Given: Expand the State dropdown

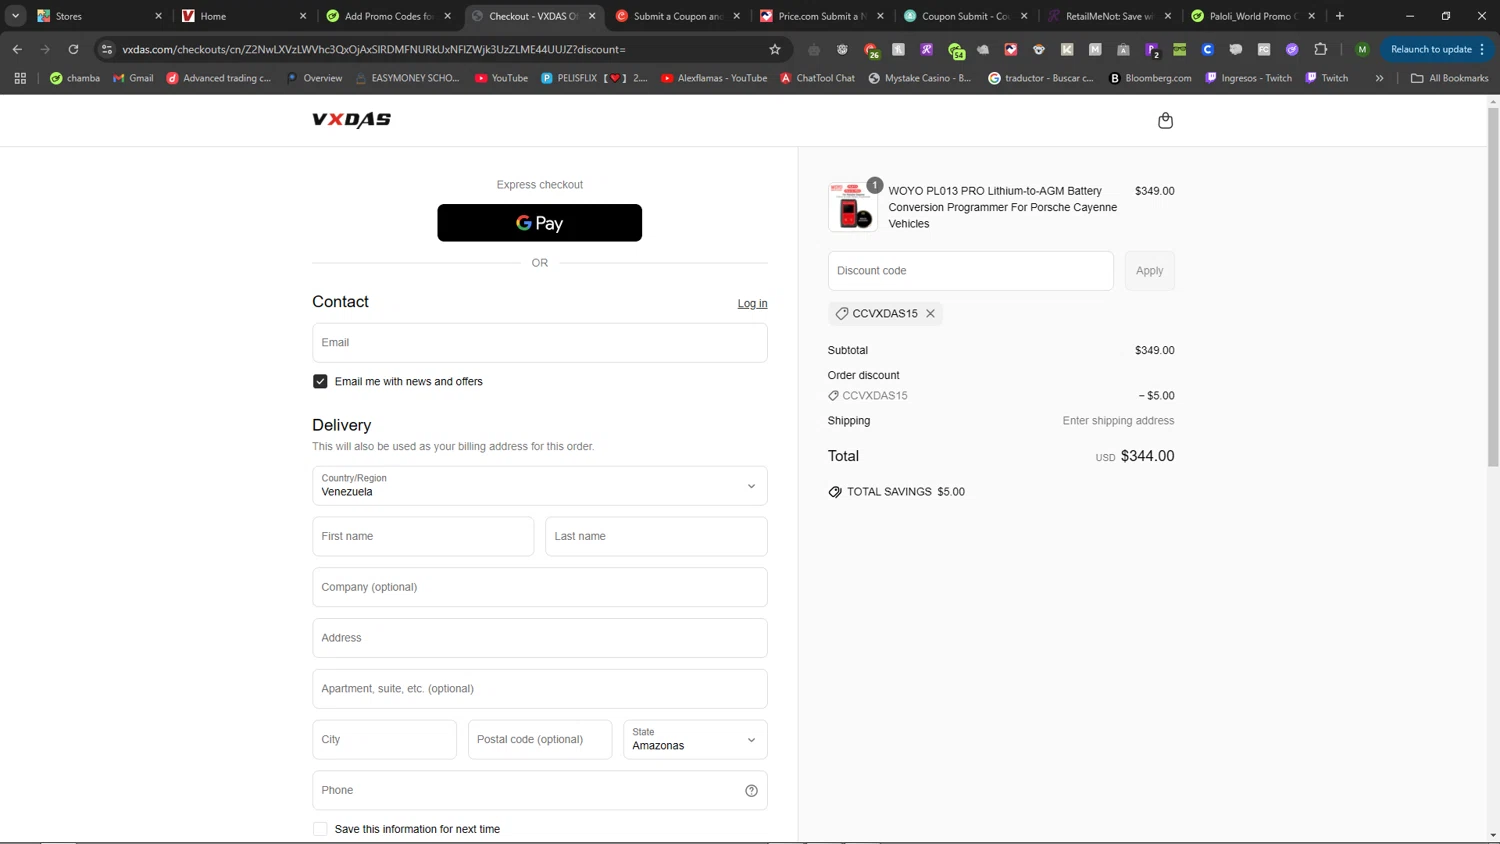Looking at the screenshot, I should tap(695, 740).
